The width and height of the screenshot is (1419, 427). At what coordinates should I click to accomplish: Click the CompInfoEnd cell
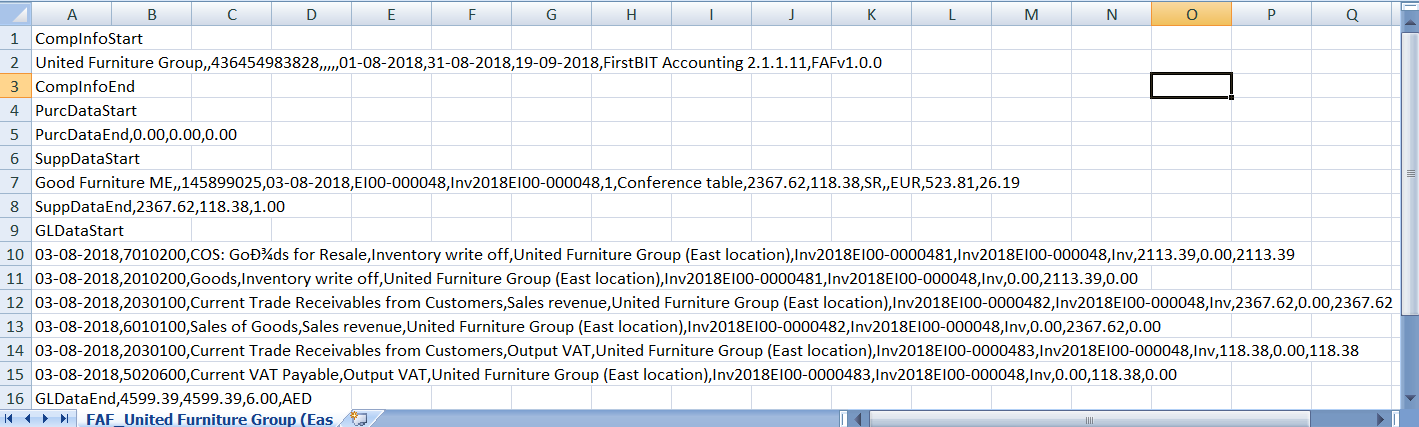[x=85, y=87]
